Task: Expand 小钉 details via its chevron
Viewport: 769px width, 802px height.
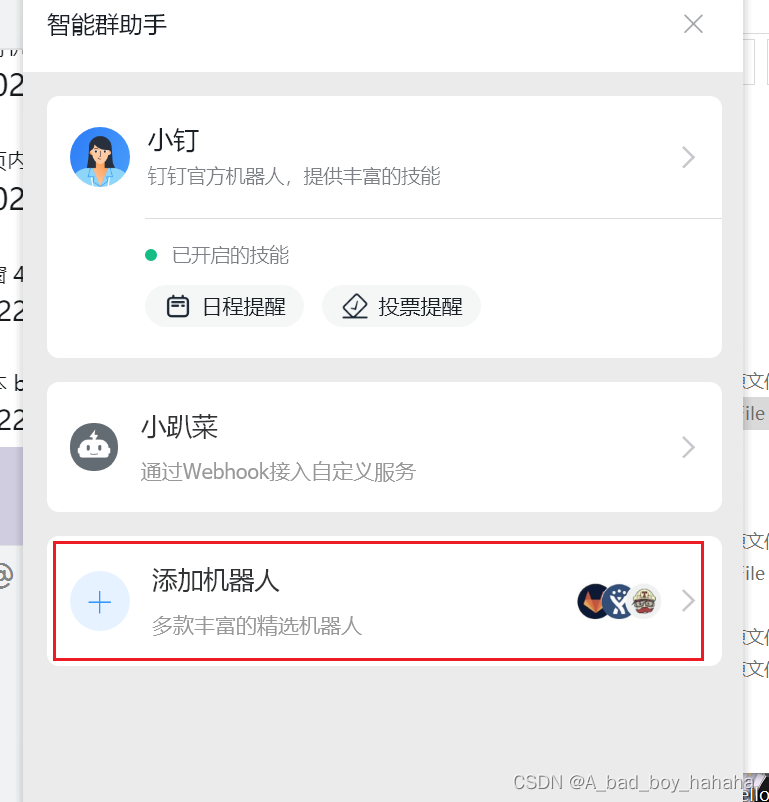Action: click(x=688, y=157)
